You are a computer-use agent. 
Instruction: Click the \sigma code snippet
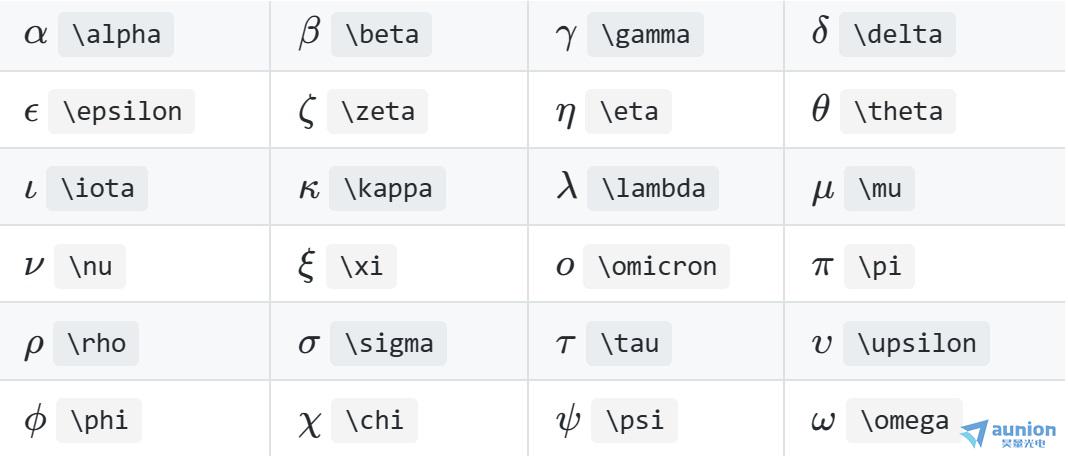388,343
